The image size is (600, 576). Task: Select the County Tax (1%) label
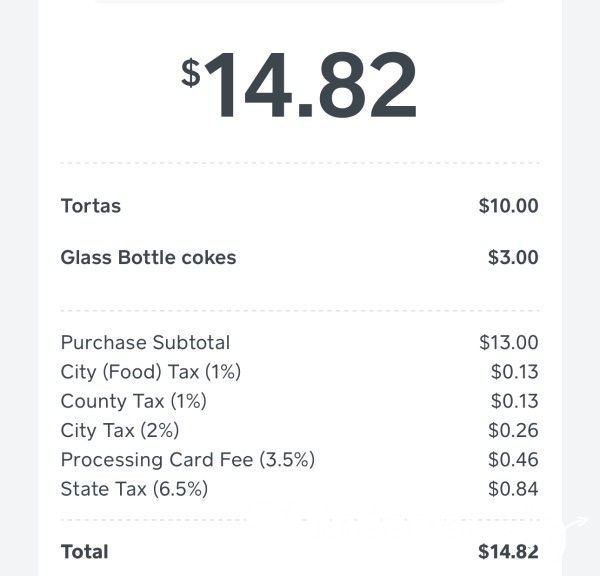pyautogui.click(x=134, y=401)
